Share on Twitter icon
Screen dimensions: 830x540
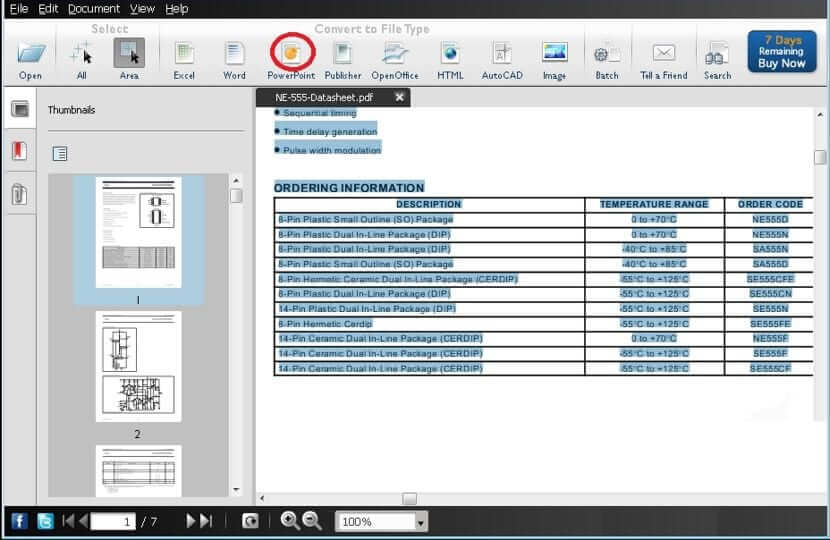coord(46,521)
